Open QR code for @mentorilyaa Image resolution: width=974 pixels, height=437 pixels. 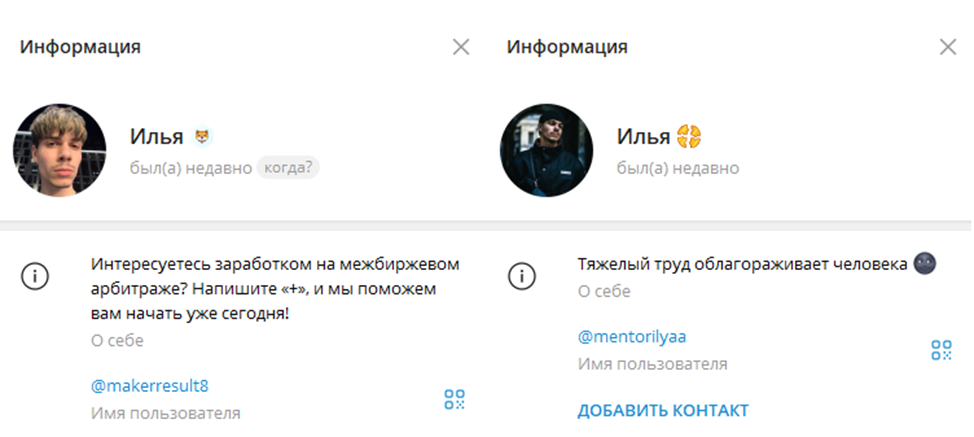[942, 350]
